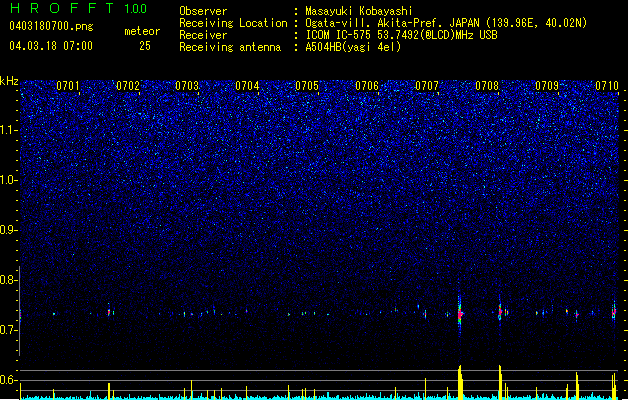Click the 0.8 kHz frequency axis label
Image resolution: width=629 pixels, height=400 pixels.
point(8,280)
